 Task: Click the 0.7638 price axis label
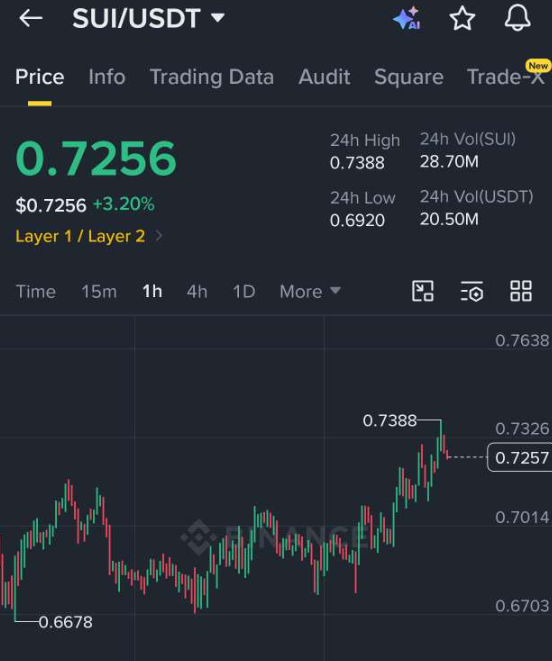(x=522, y=340)
